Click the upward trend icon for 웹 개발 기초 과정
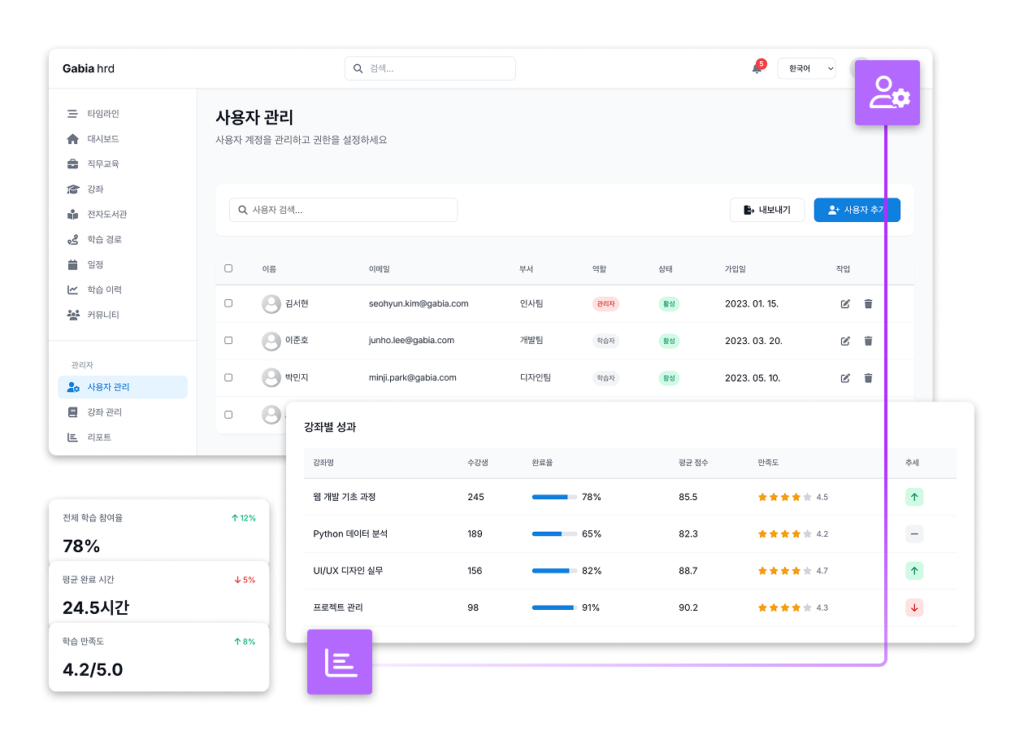Viewport: 1024px width, 740px height. [x=914, y=496]
